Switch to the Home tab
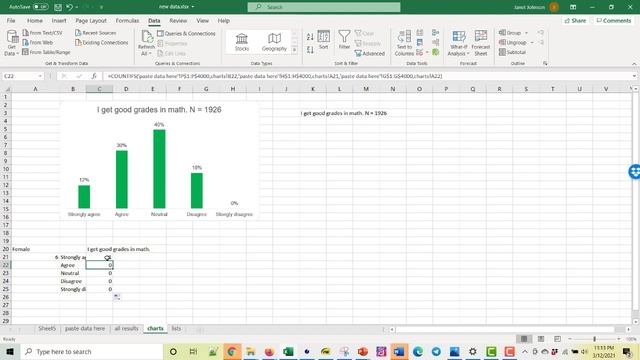 pos(35,20)
